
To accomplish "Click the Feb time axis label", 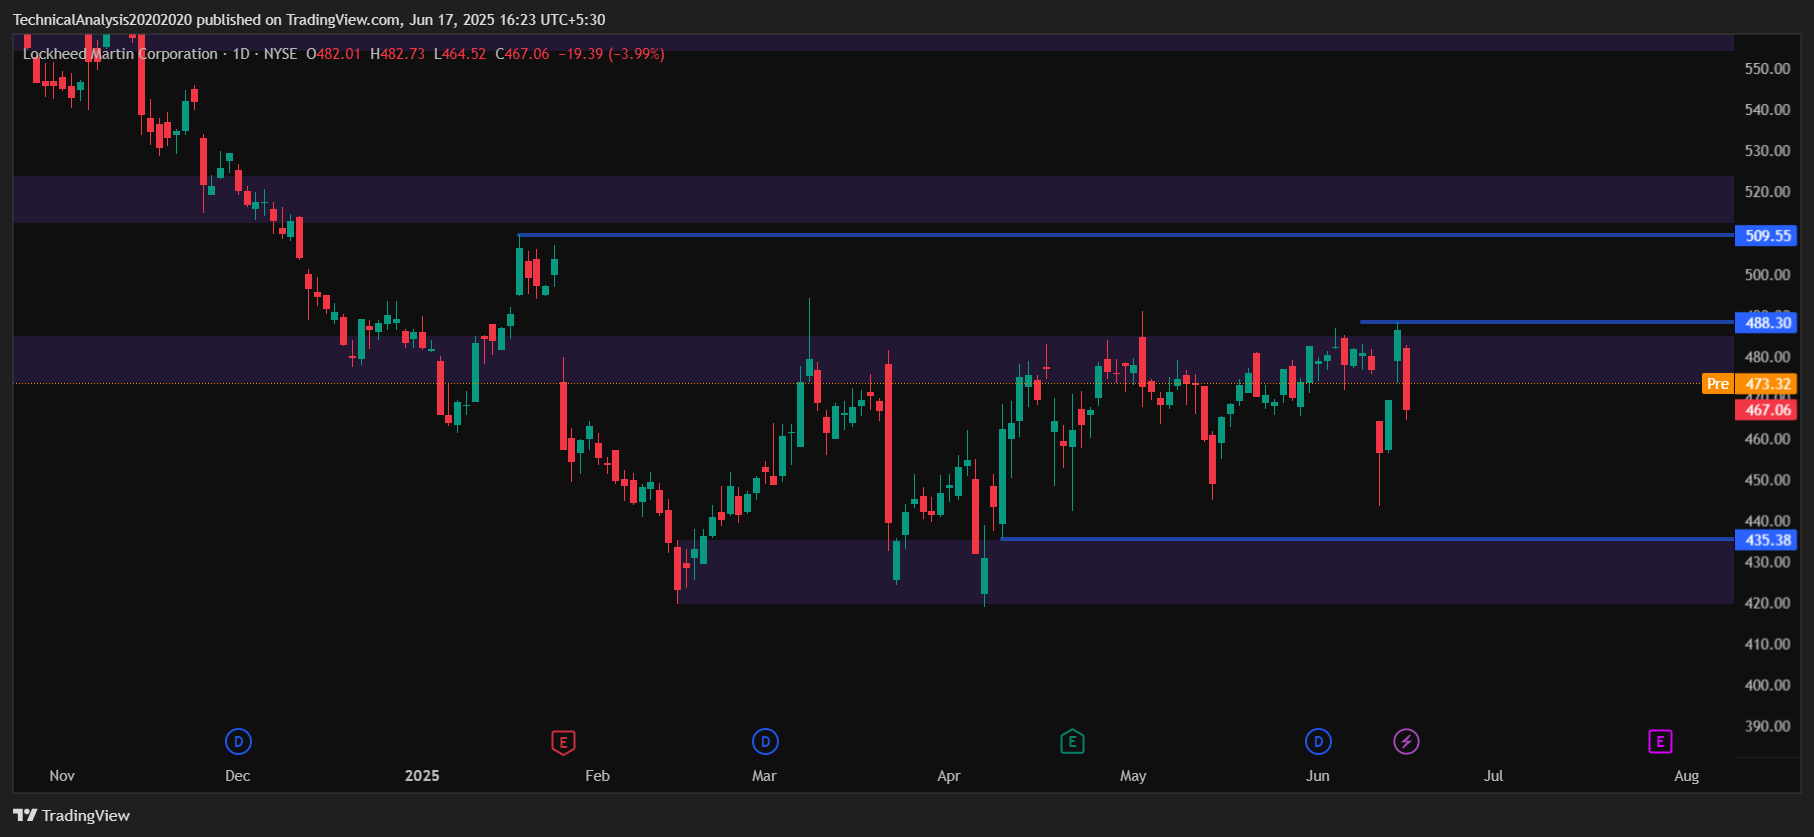I will pyautogui.click(x=597, y=776).
